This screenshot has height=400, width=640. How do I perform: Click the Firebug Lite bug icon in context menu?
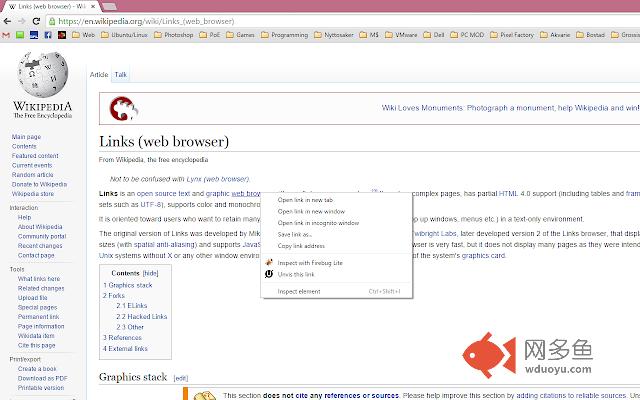click(x=269, y=262)
